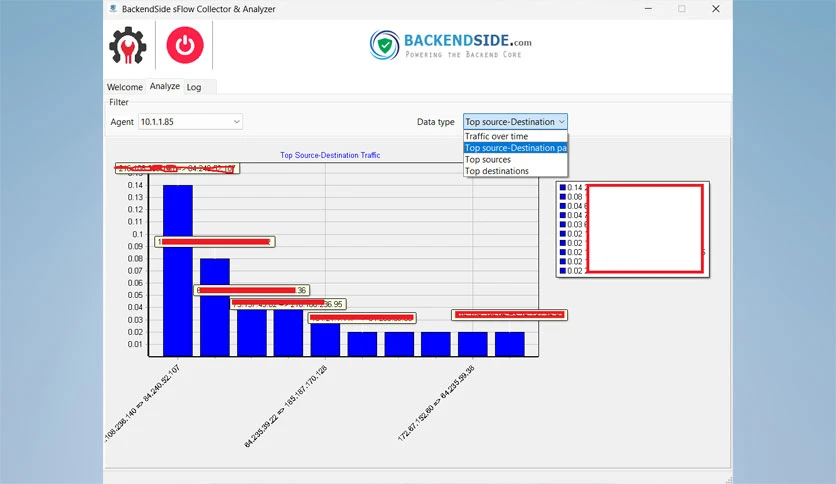This screenshot has height=484, width=836.
Task: Click the 0.1 y-axis value
Action: (138, 234)
